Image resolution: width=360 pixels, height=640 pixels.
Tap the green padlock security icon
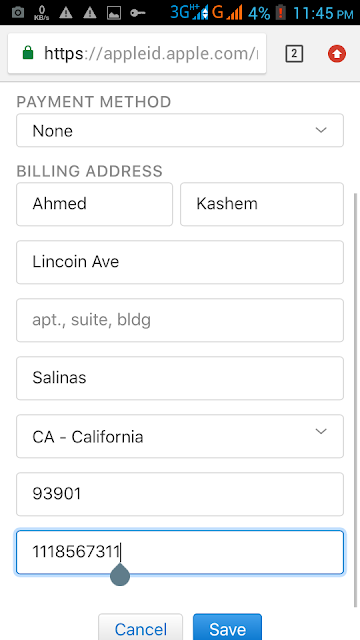(28, 53)
